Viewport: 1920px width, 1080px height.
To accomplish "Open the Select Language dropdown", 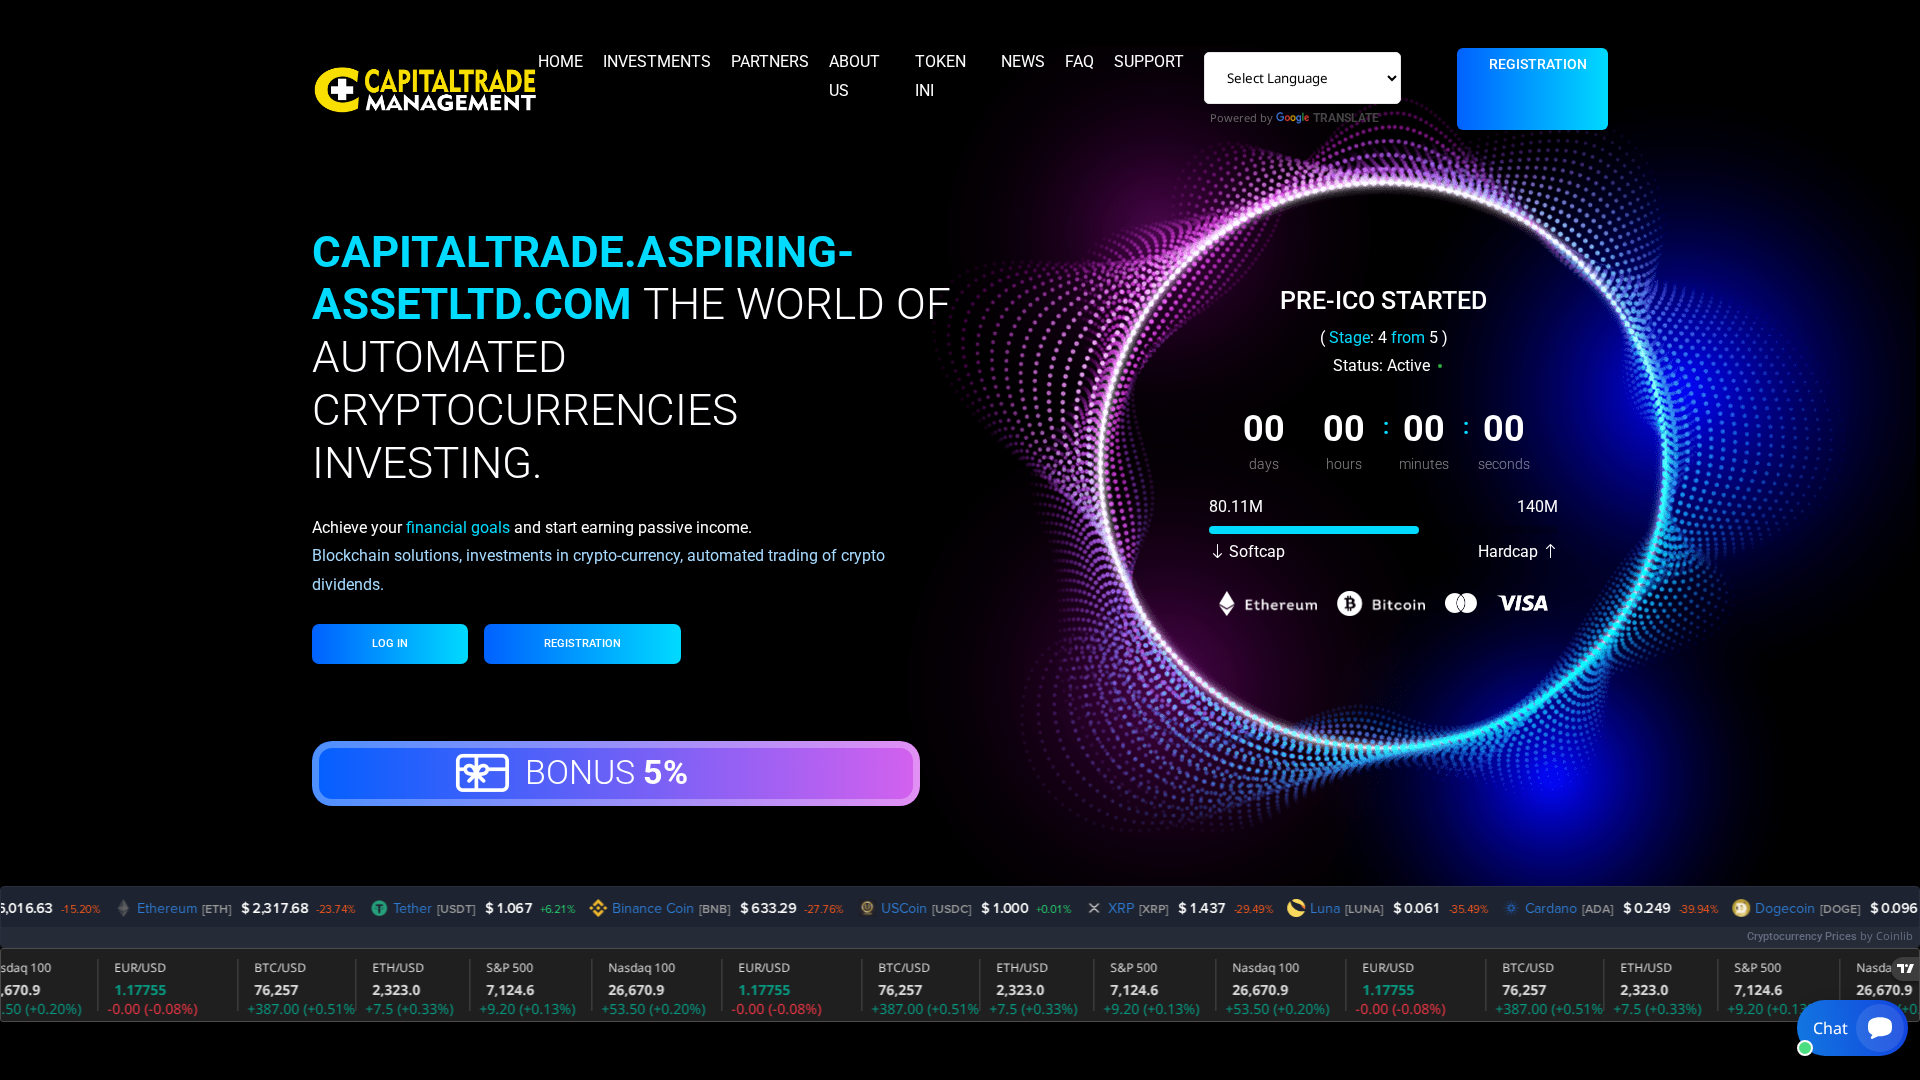I will click(1302, 78).
